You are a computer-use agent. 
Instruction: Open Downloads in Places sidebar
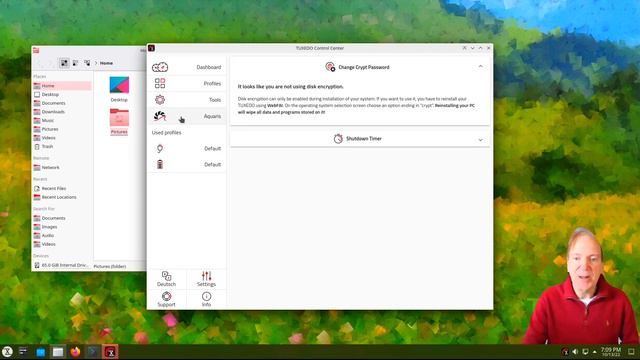click(62, 112)
